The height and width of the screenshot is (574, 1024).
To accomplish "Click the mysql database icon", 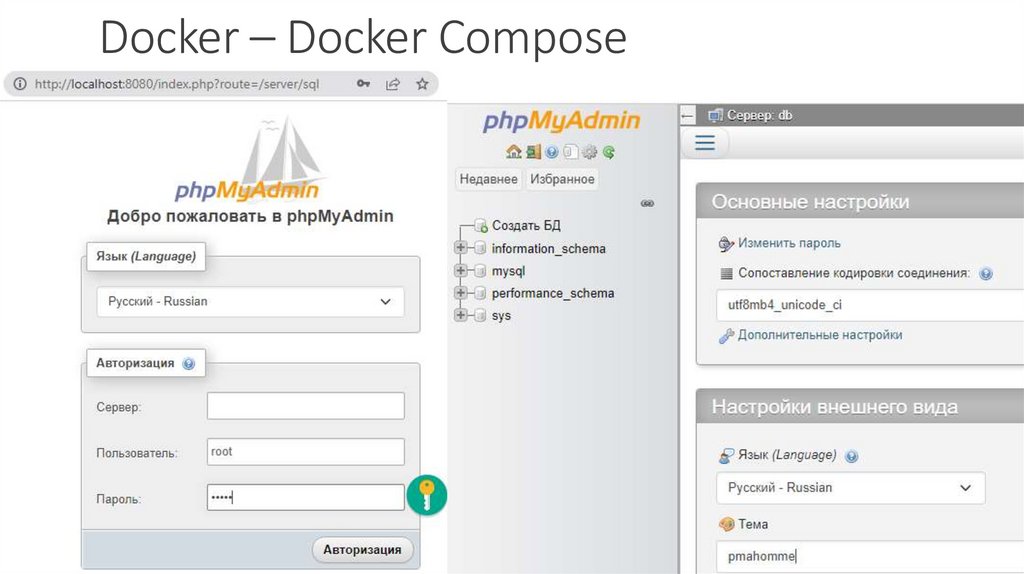I will pyautogui.click(x=480, y=270).
